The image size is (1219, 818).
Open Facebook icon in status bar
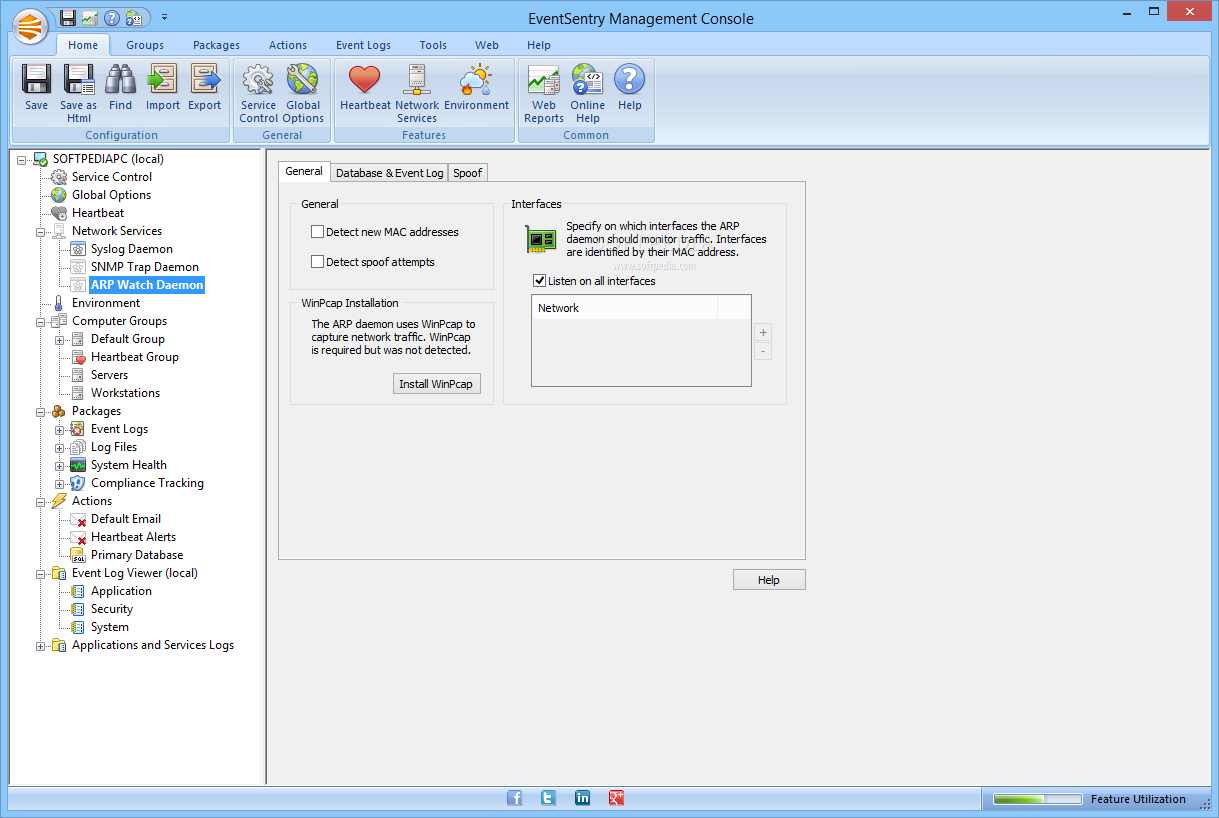coord(515,798)
